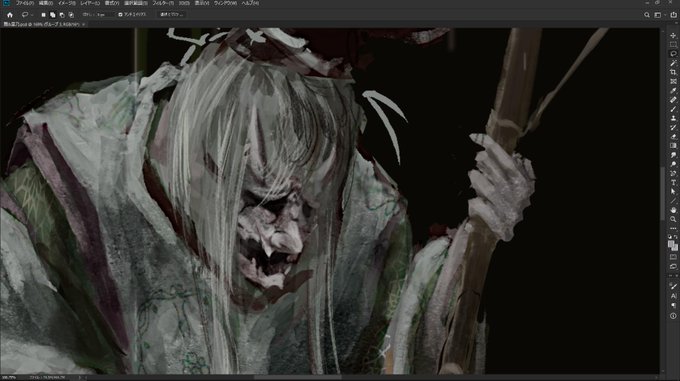Go to the Home screen
The height and width of the screenshot is (381, 680).
(10, 15)
